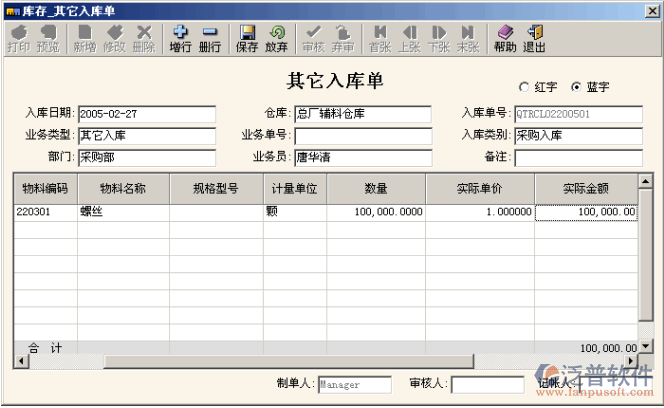
Task: Click the 物料编码 column header
Action: pyautogui.click(x=44, y=187)
